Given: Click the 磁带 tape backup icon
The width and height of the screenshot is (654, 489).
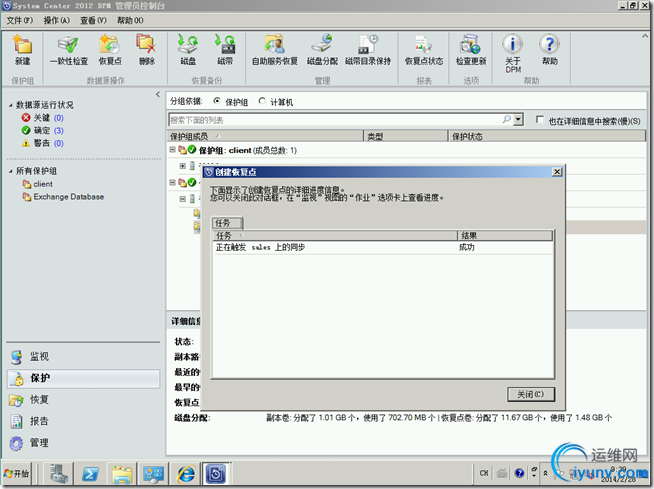Looking at the screenshot, I should 225,50.
